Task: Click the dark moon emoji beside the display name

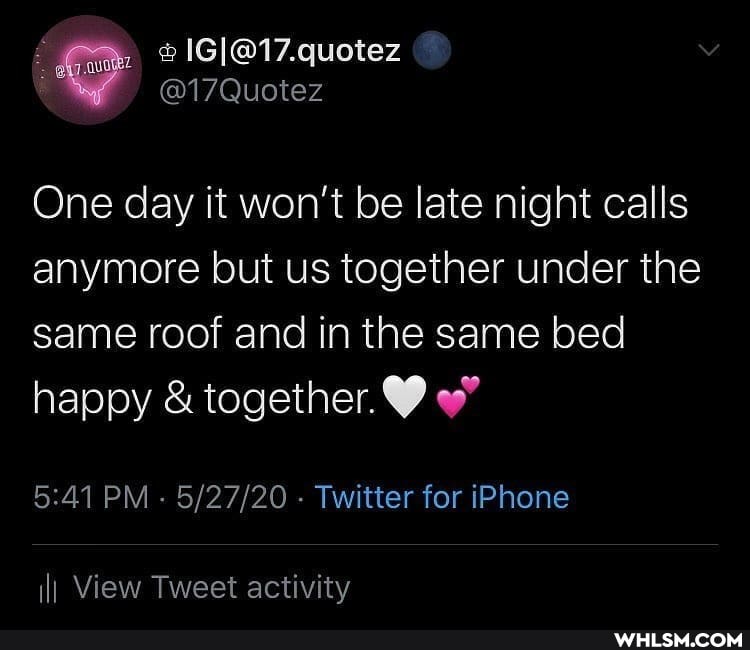Action: click(x=431, y=50)
